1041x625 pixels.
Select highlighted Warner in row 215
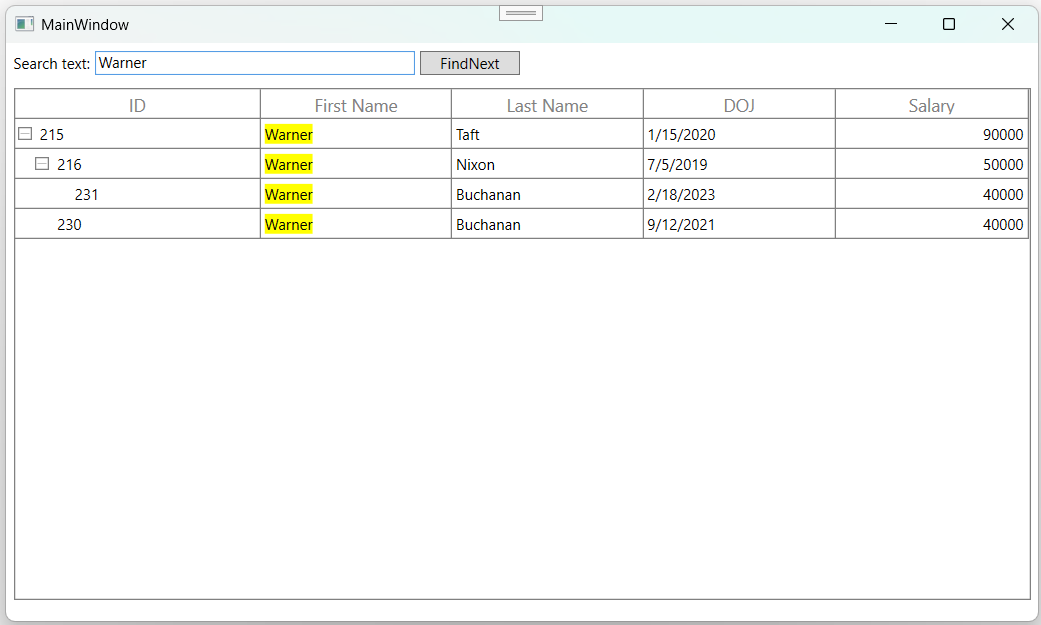[289, 134]
